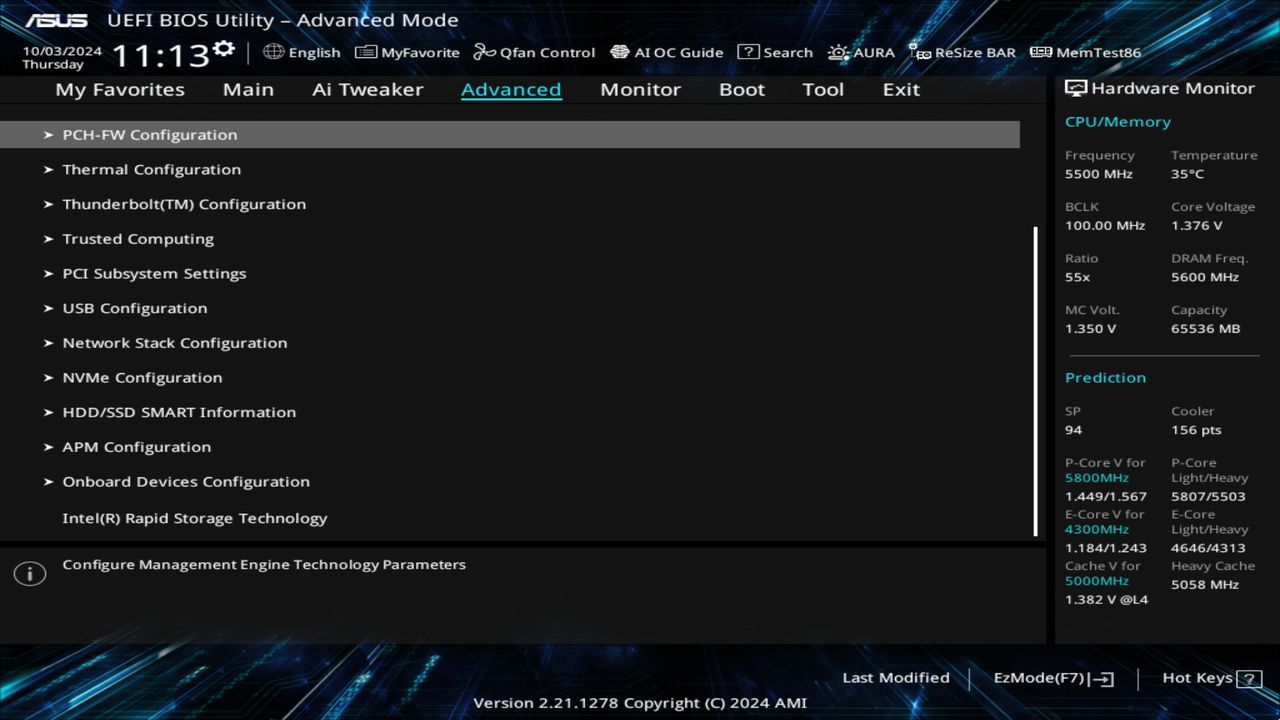
Task: Open the AI OC Guide
Action: click(x=667, y=52)
